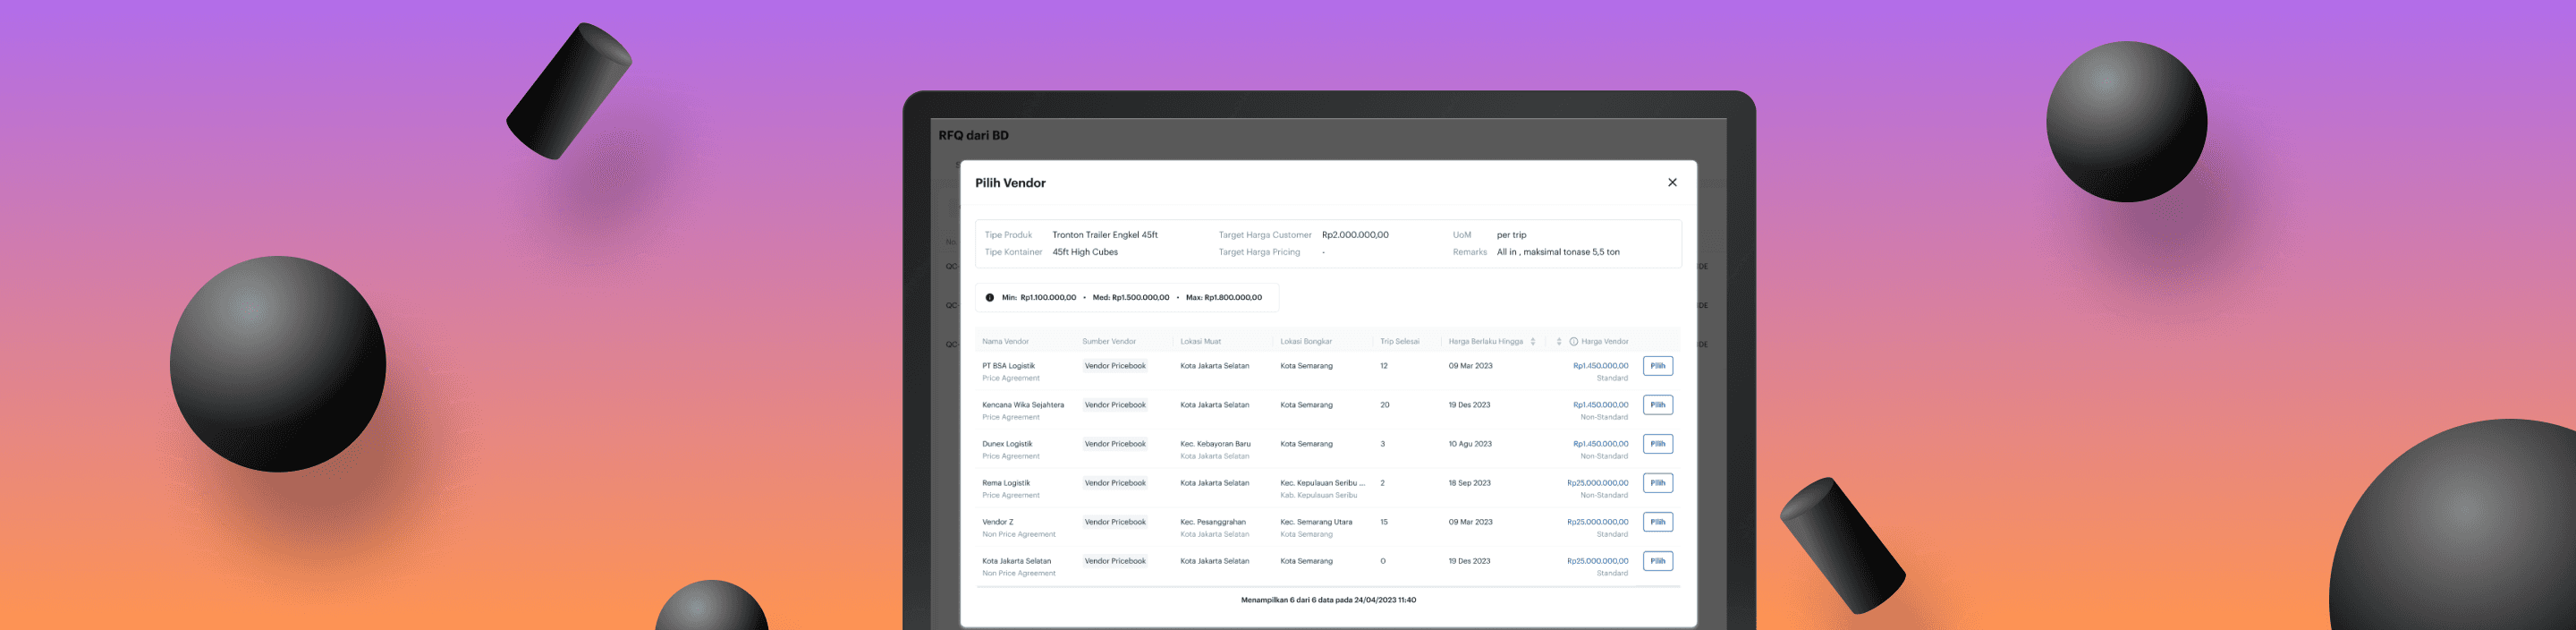
Task: Click Target Harga Customer value Rp2.000.000,00
Action: 1355,235
